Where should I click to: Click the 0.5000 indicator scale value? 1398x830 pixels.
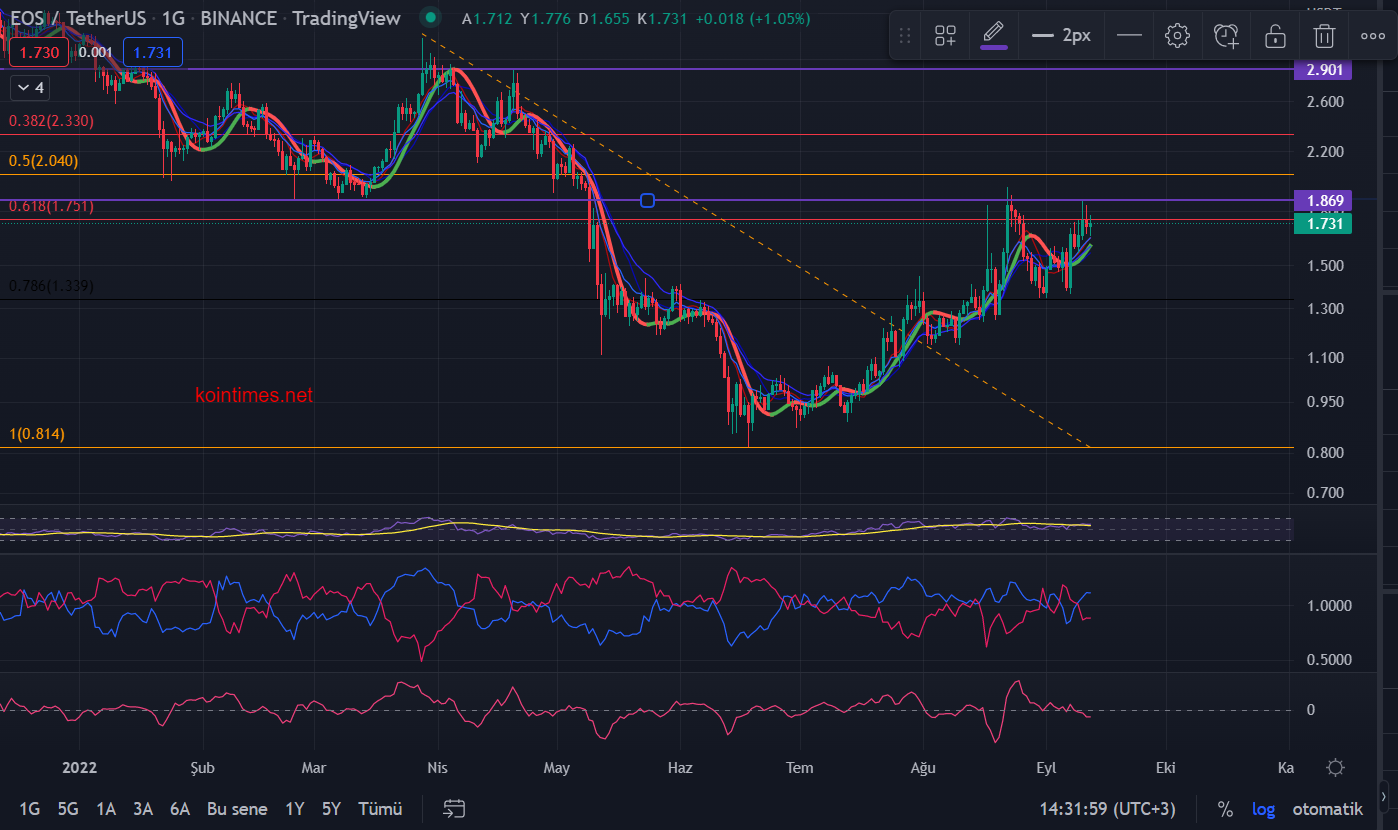pyautogui.click(x=1330, y=660)
